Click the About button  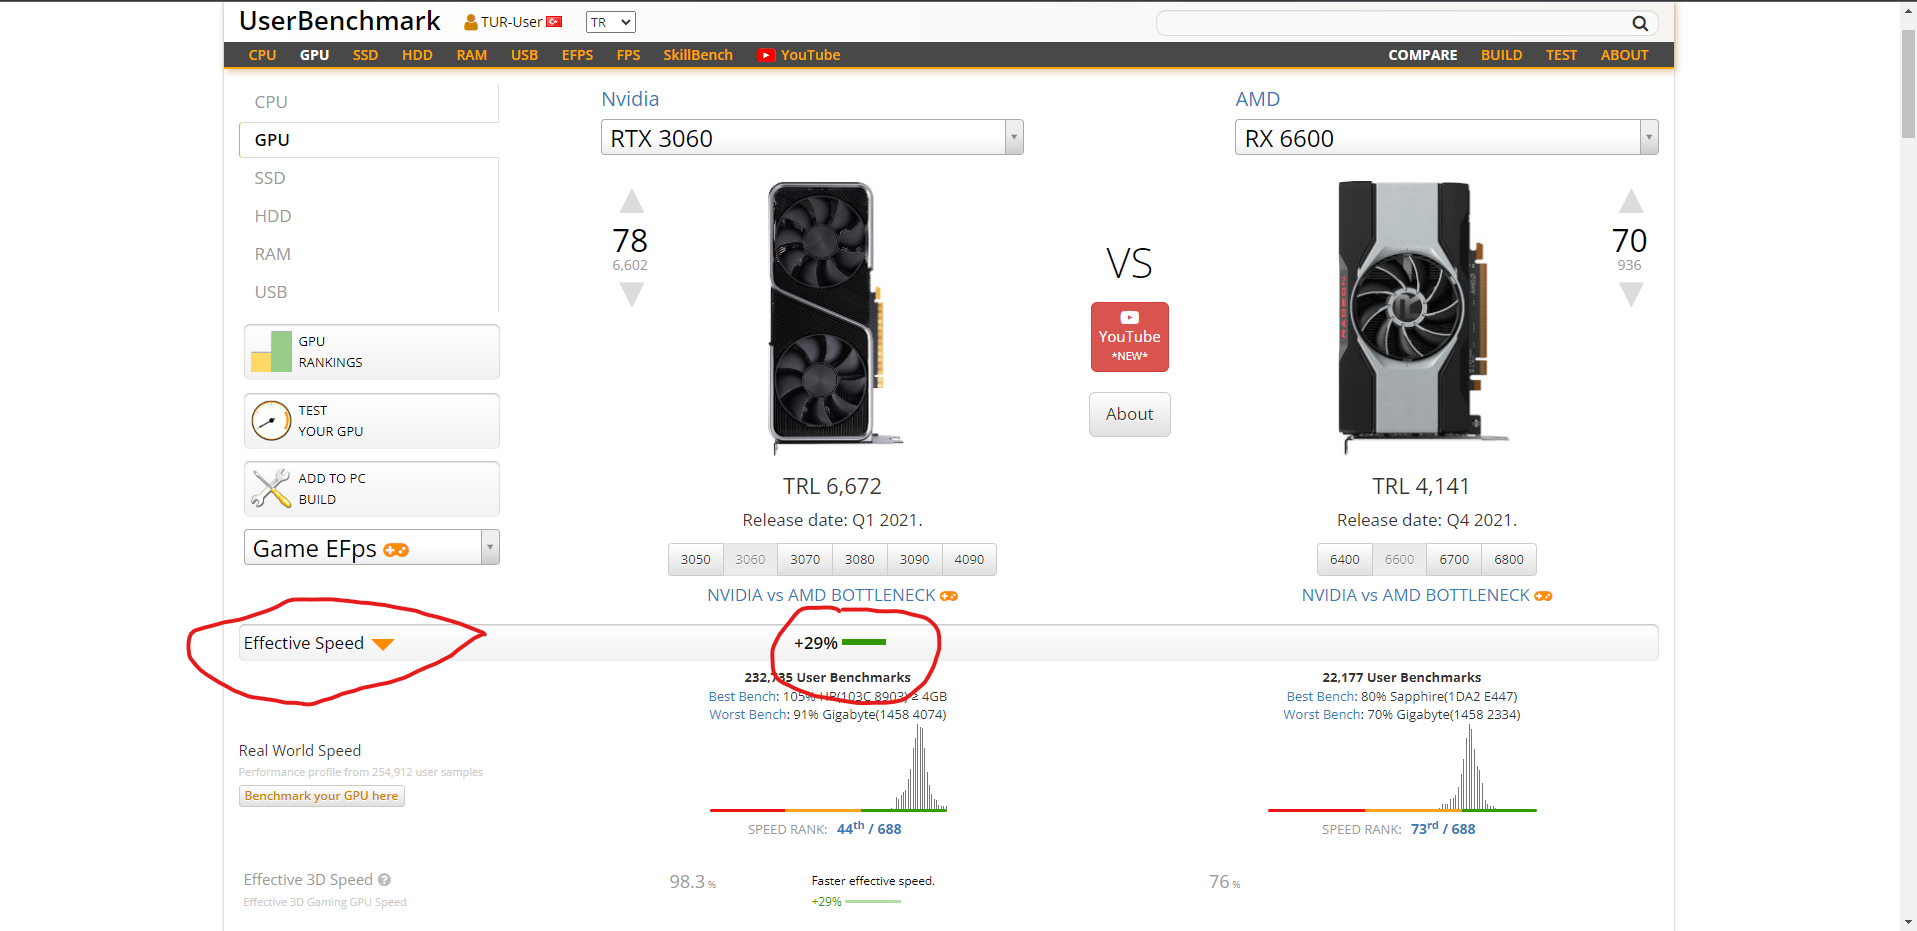pos(1130,414)
